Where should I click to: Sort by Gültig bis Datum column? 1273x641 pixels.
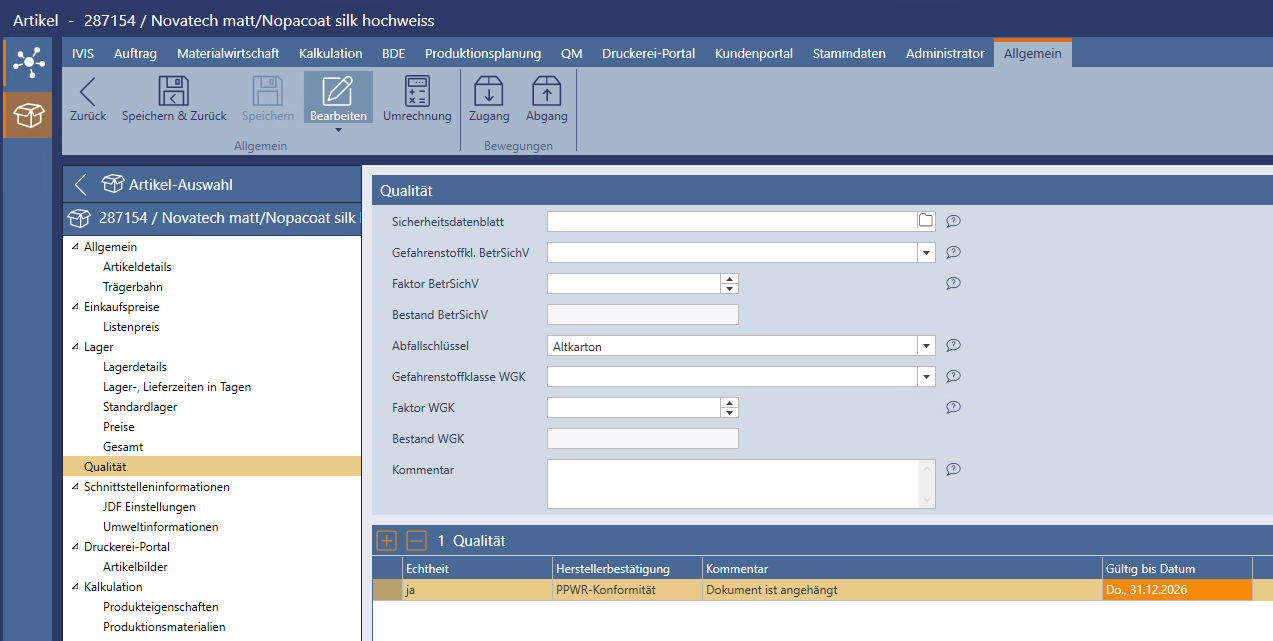[1177, 568]
